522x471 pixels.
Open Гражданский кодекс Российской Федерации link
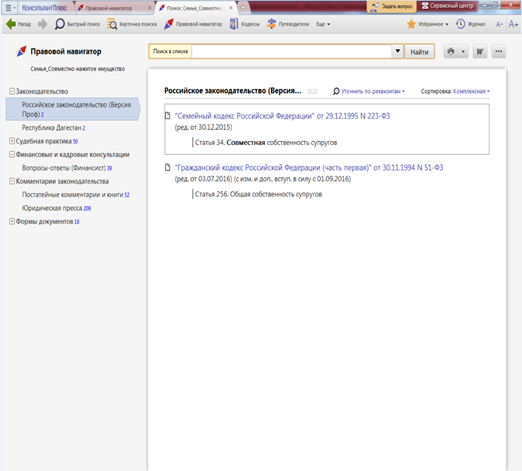309,167
